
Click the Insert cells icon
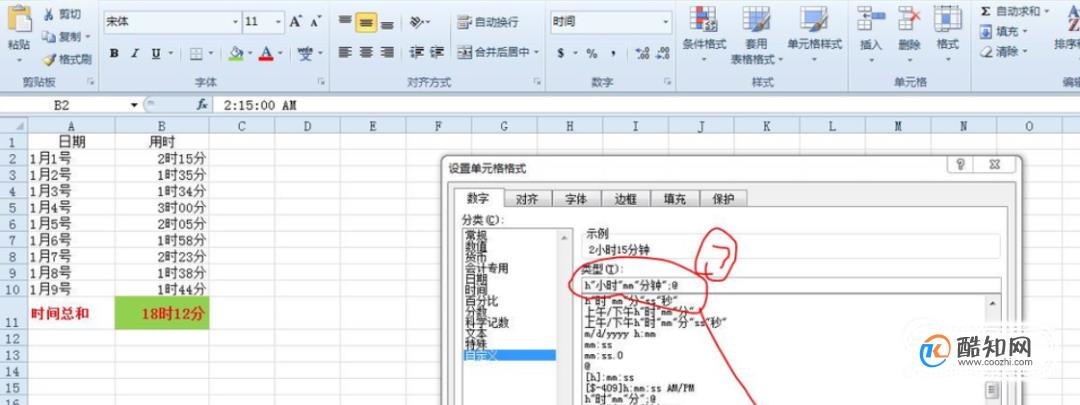point(871,19)
